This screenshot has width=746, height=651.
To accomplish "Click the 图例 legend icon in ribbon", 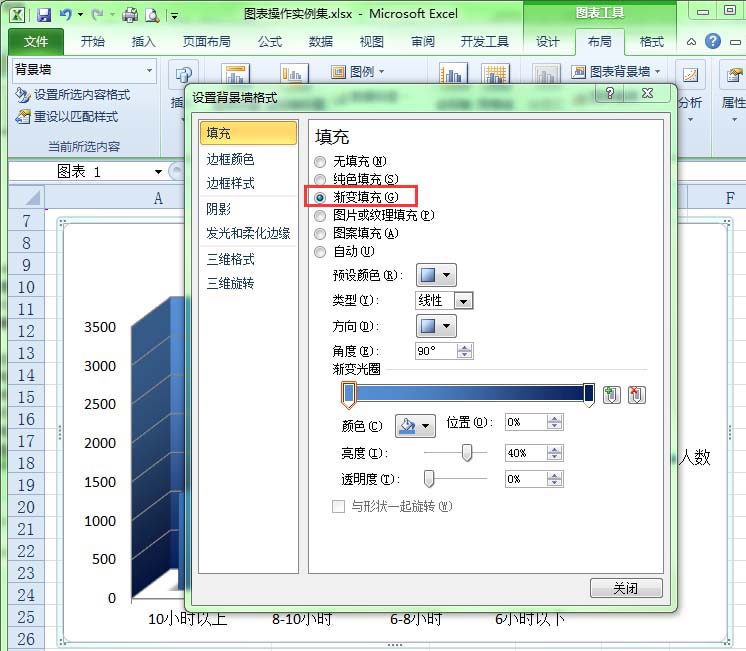I will (338, 72).
